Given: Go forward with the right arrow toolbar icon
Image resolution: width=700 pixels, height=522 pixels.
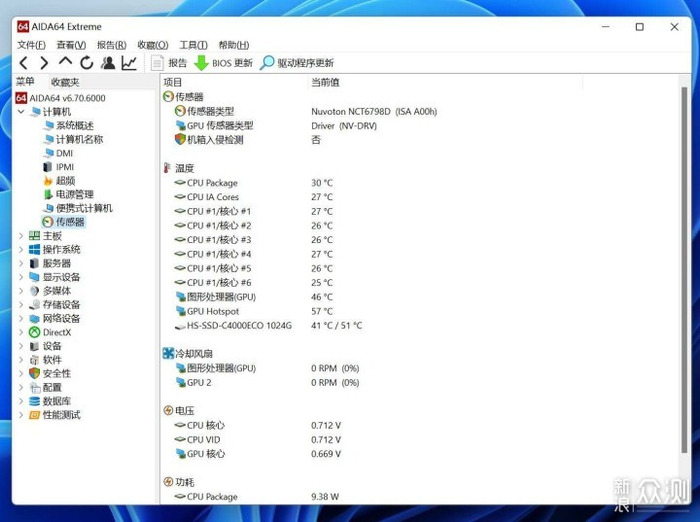Looking at the screenshot, I should pyautogui.click(x=44, y=63).
